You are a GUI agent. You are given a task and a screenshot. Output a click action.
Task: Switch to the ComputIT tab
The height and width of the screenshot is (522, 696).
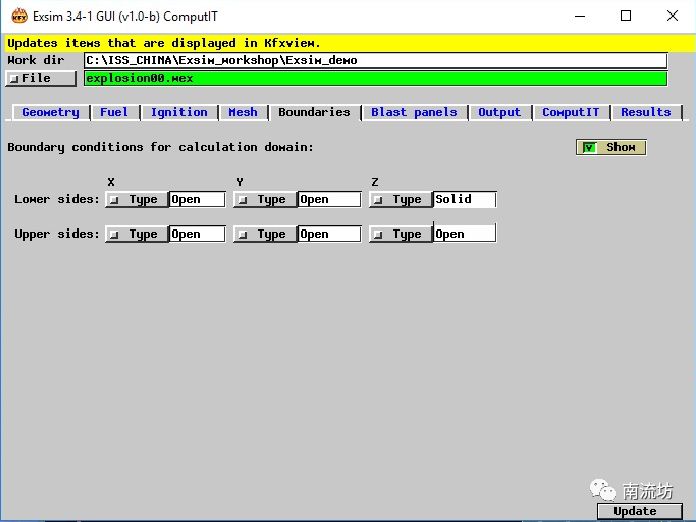point(570,112)
